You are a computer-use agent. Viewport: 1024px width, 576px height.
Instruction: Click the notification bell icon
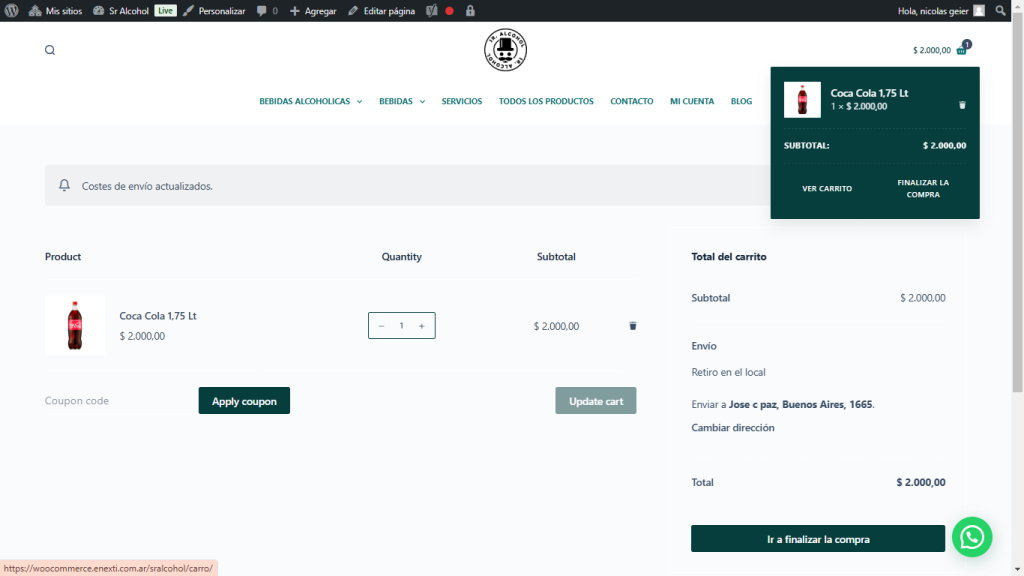tap(64, 185)
